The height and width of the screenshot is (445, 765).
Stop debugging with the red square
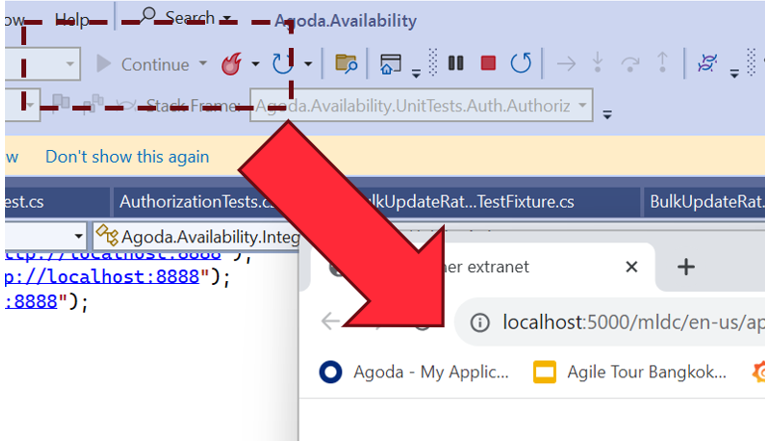(488, 64)
